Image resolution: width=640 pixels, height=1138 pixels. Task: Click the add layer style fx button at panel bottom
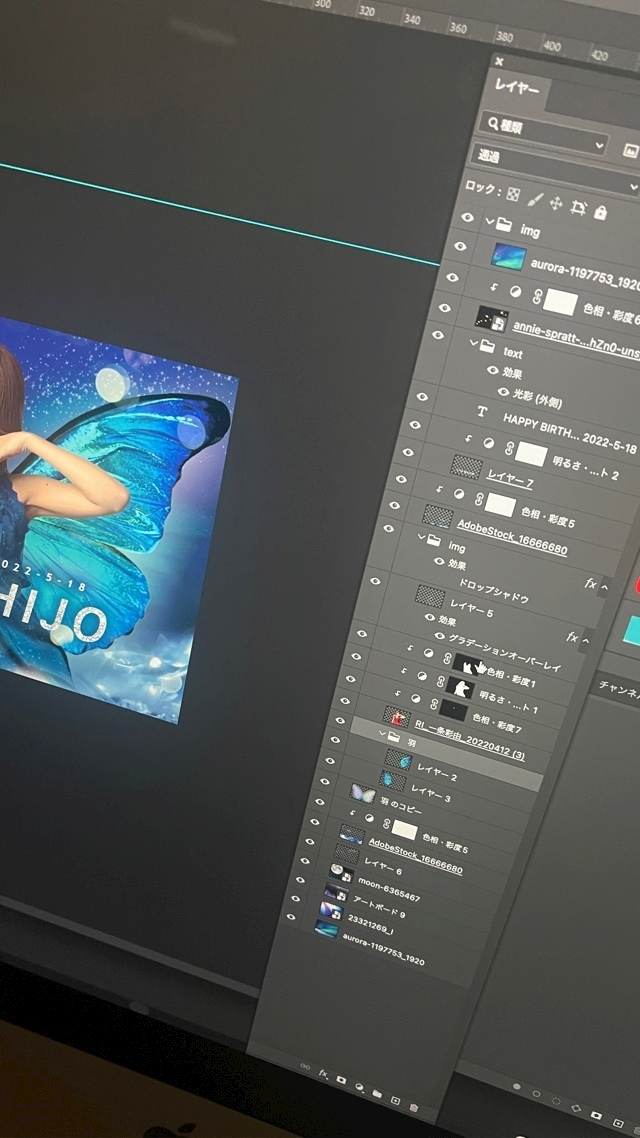323,1074
